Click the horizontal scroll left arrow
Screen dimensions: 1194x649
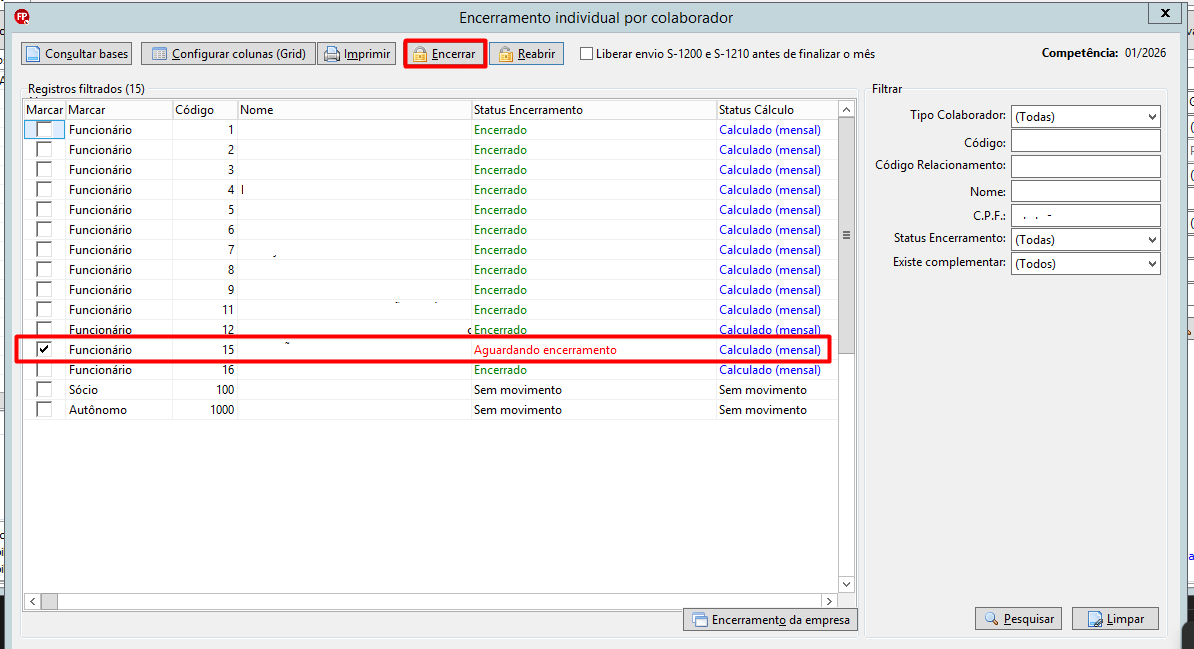[x=32, y=601]
